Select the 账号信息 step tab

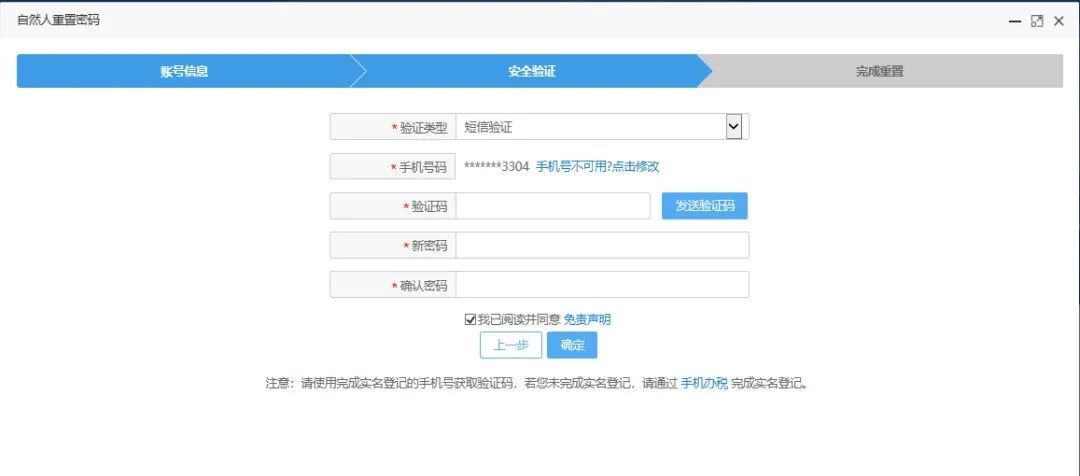(184, 71)
